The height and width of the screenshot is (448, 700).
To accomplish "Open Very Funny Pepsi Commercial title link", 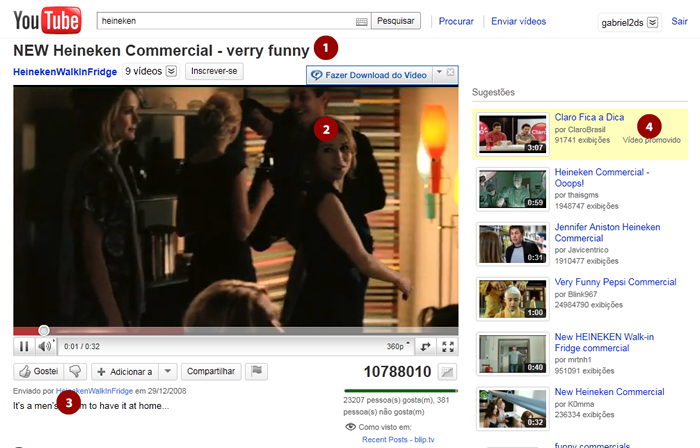I will [615, 282].
